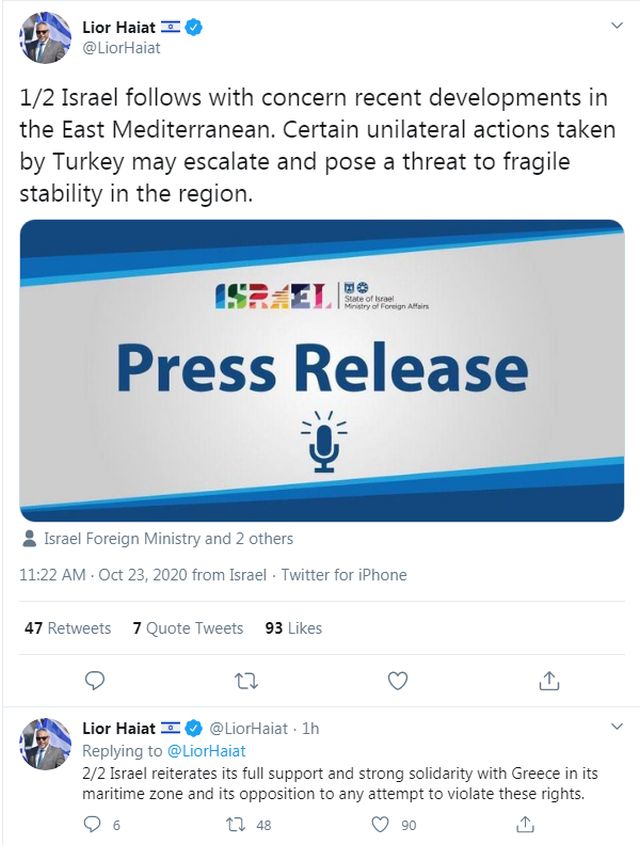View the 7 Quote Tweets list

[x=187, y=628]
